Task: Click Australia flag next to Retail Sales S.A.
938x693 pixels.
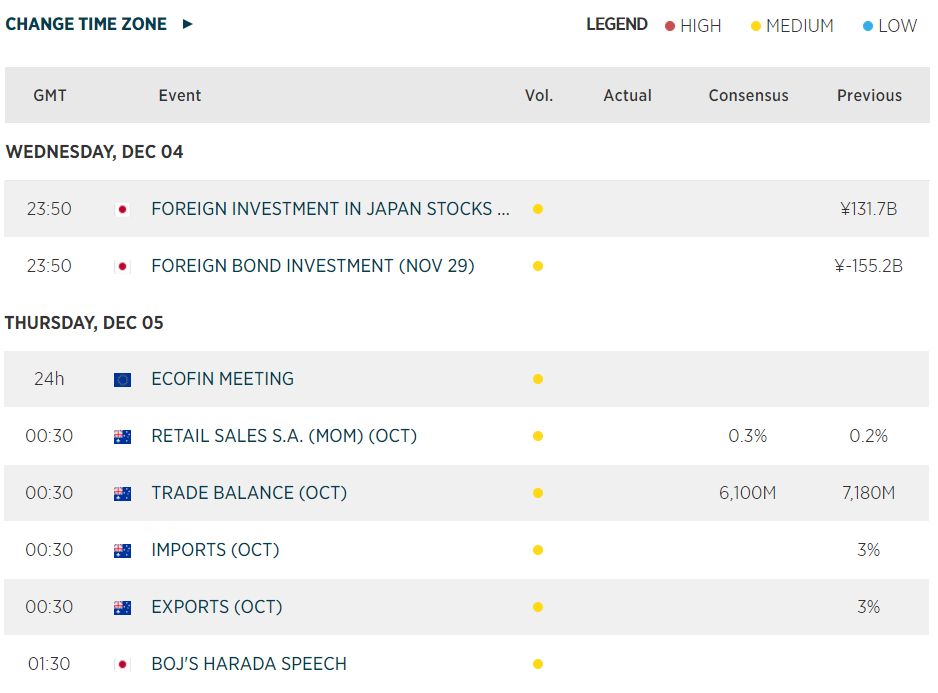Action: (122, 437)
